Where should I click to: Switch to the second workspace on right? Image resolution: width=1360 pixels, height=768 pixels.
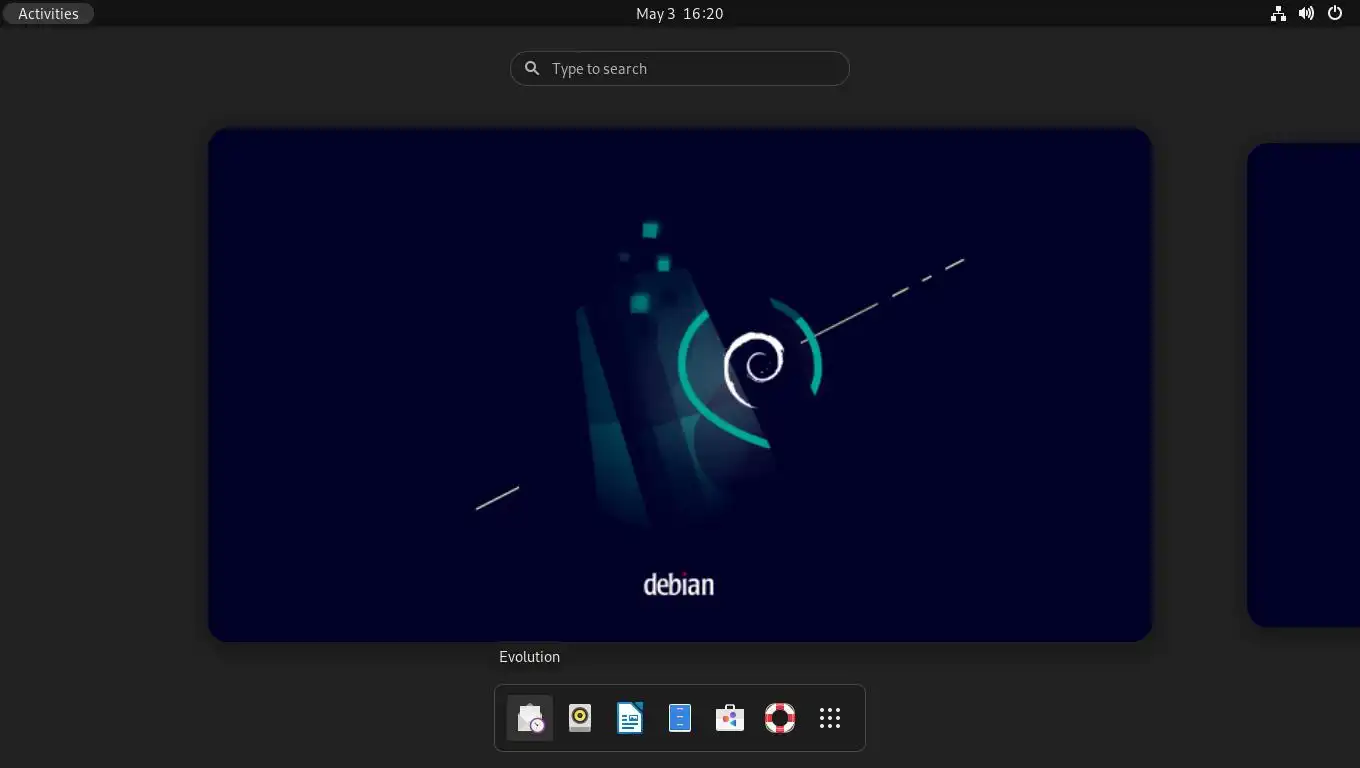[1304, 385]
